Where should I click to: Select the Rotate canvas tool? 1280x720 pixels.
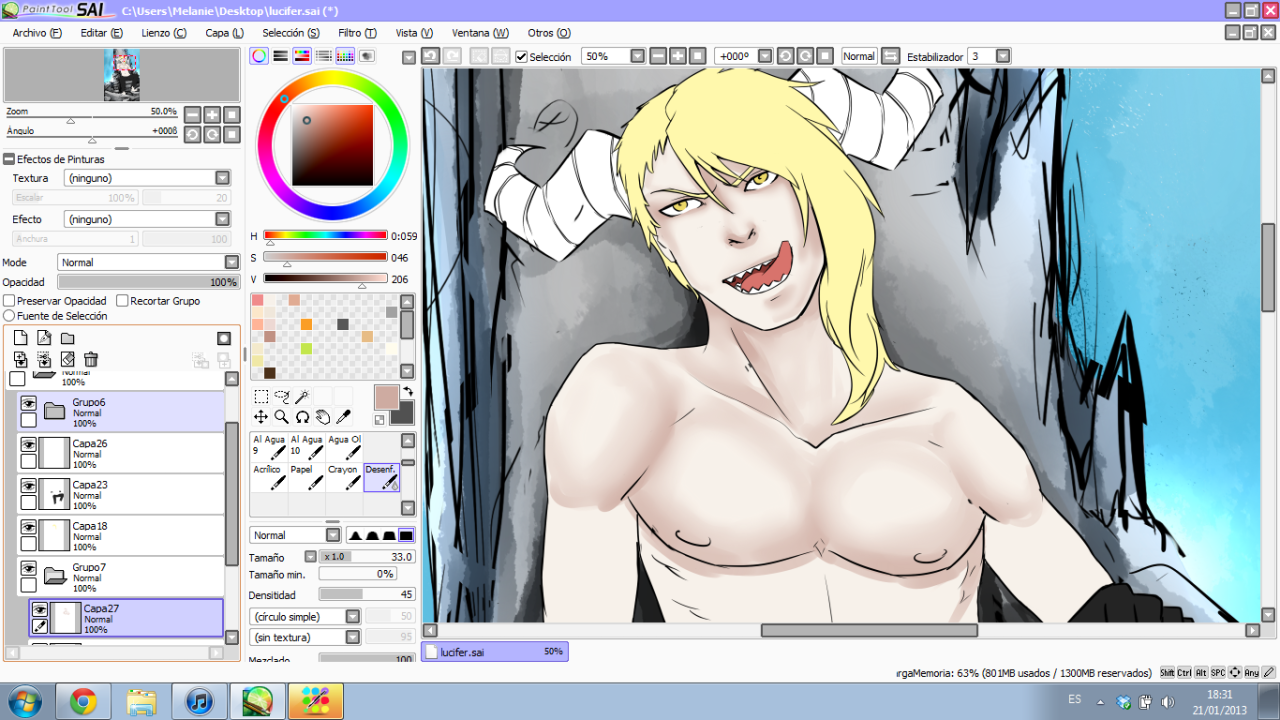coord(302,417)
